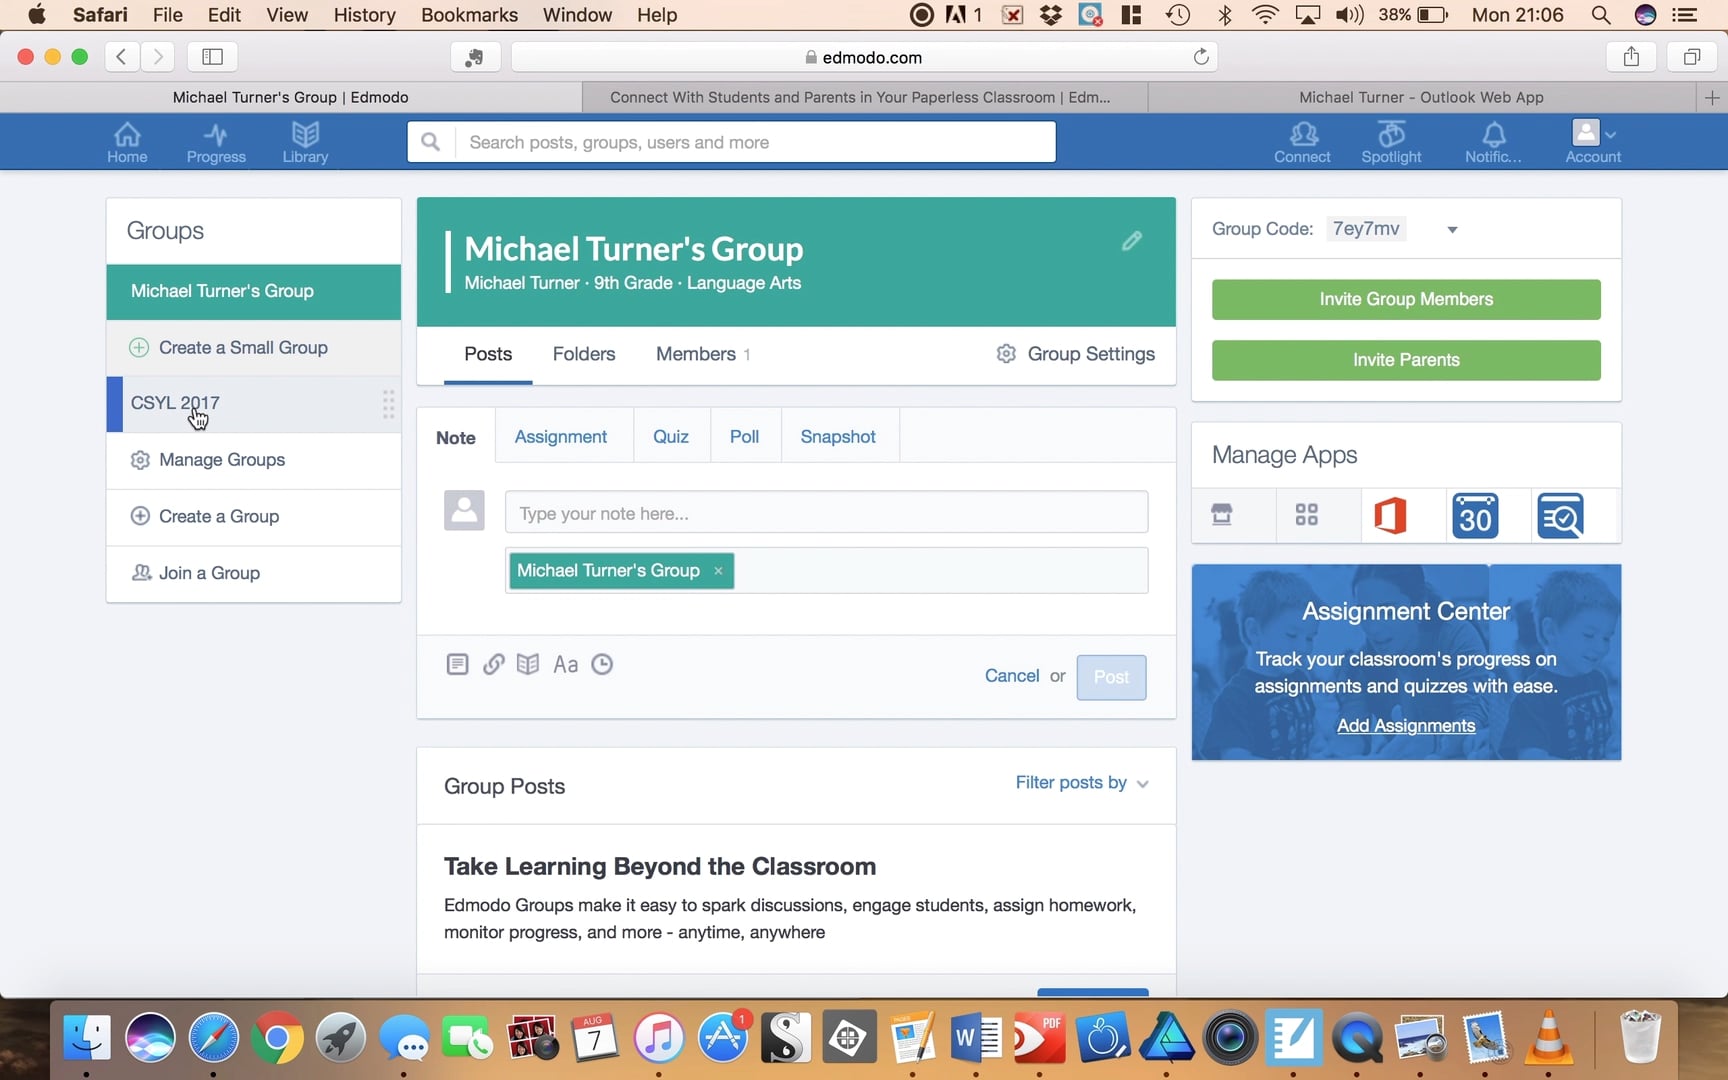Switch to the Folders tab
The image size is (1728, 1080).
point(584,354)
